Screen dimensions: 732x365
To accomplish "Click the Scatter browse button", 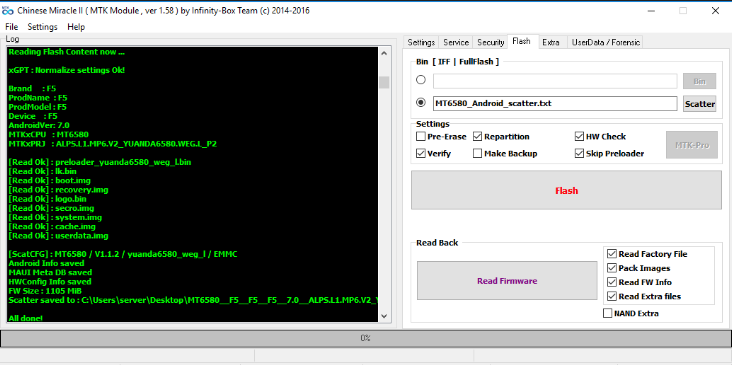I will 699,104.
